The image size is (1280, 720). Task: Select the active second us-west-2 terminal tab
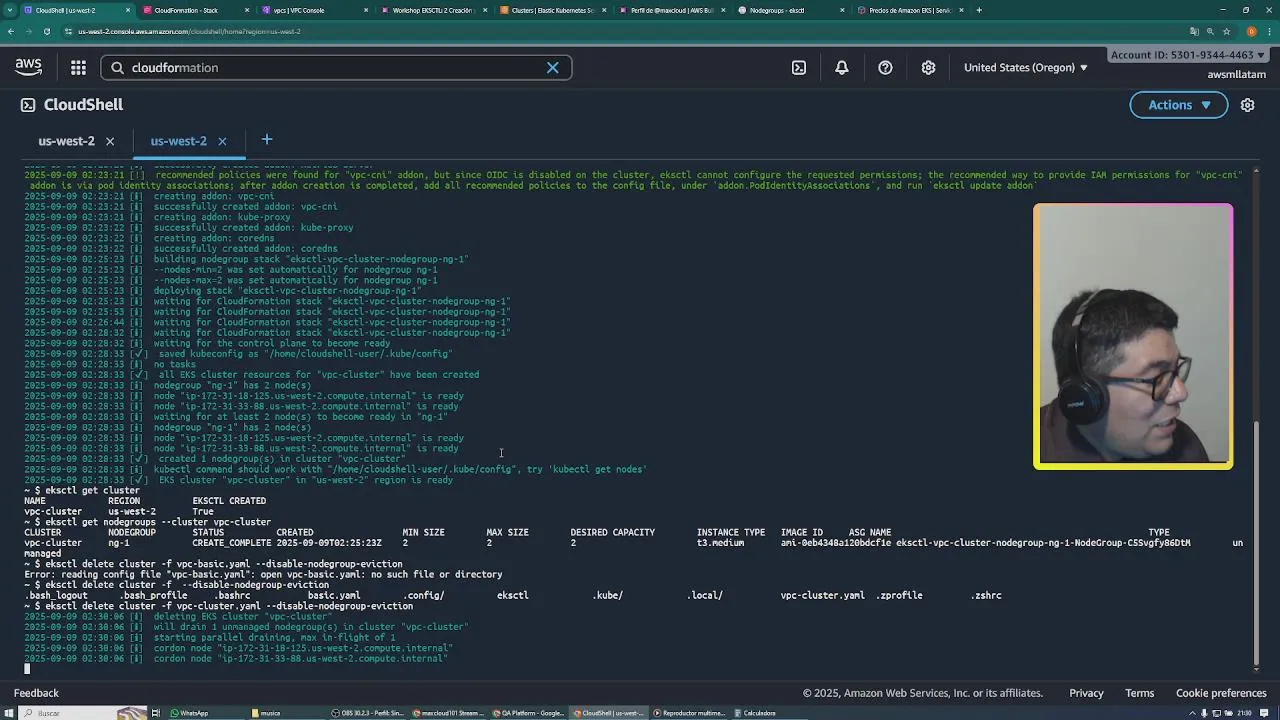(178, 141)
